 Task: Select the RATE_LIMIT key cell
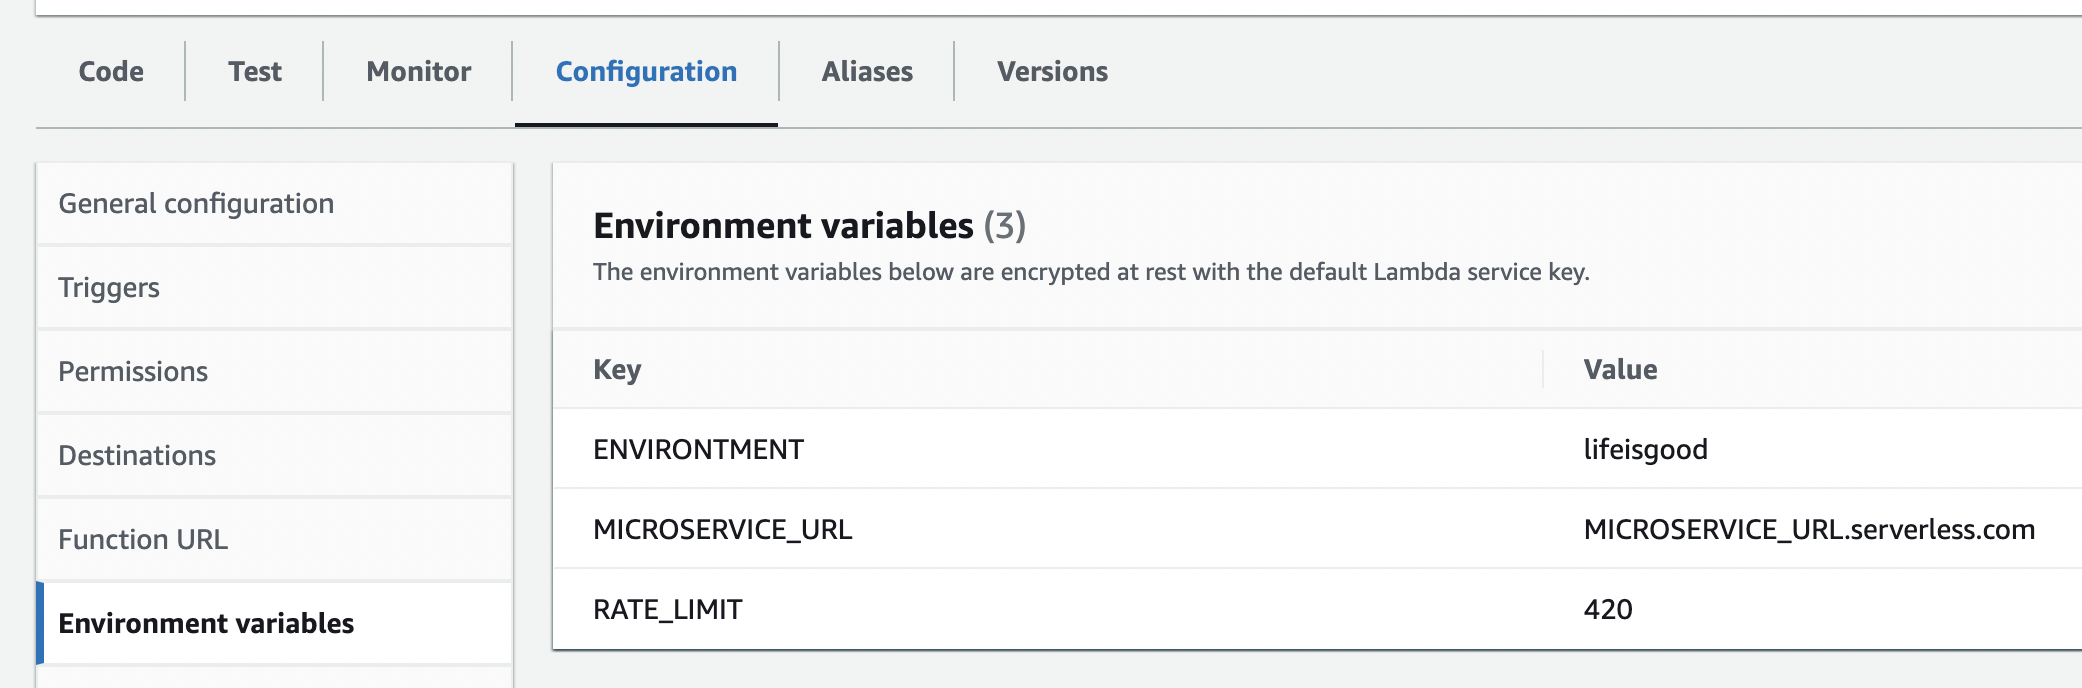[667, 610]
